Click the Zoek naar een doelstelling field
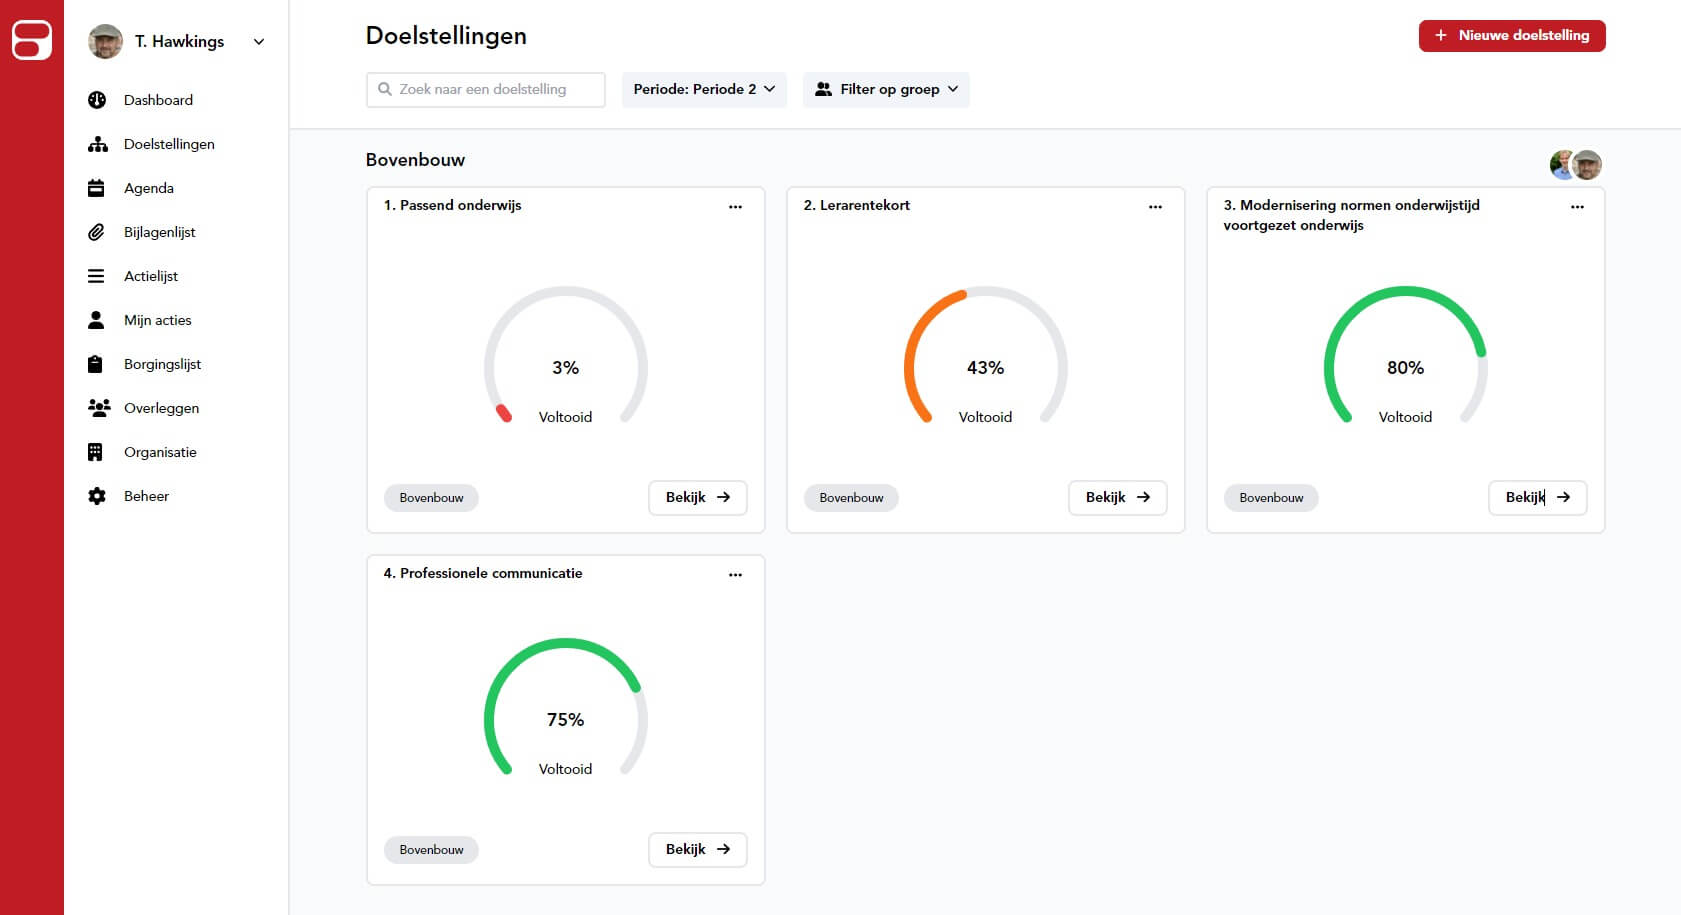1681x915 pixels. tap(486, 89)
